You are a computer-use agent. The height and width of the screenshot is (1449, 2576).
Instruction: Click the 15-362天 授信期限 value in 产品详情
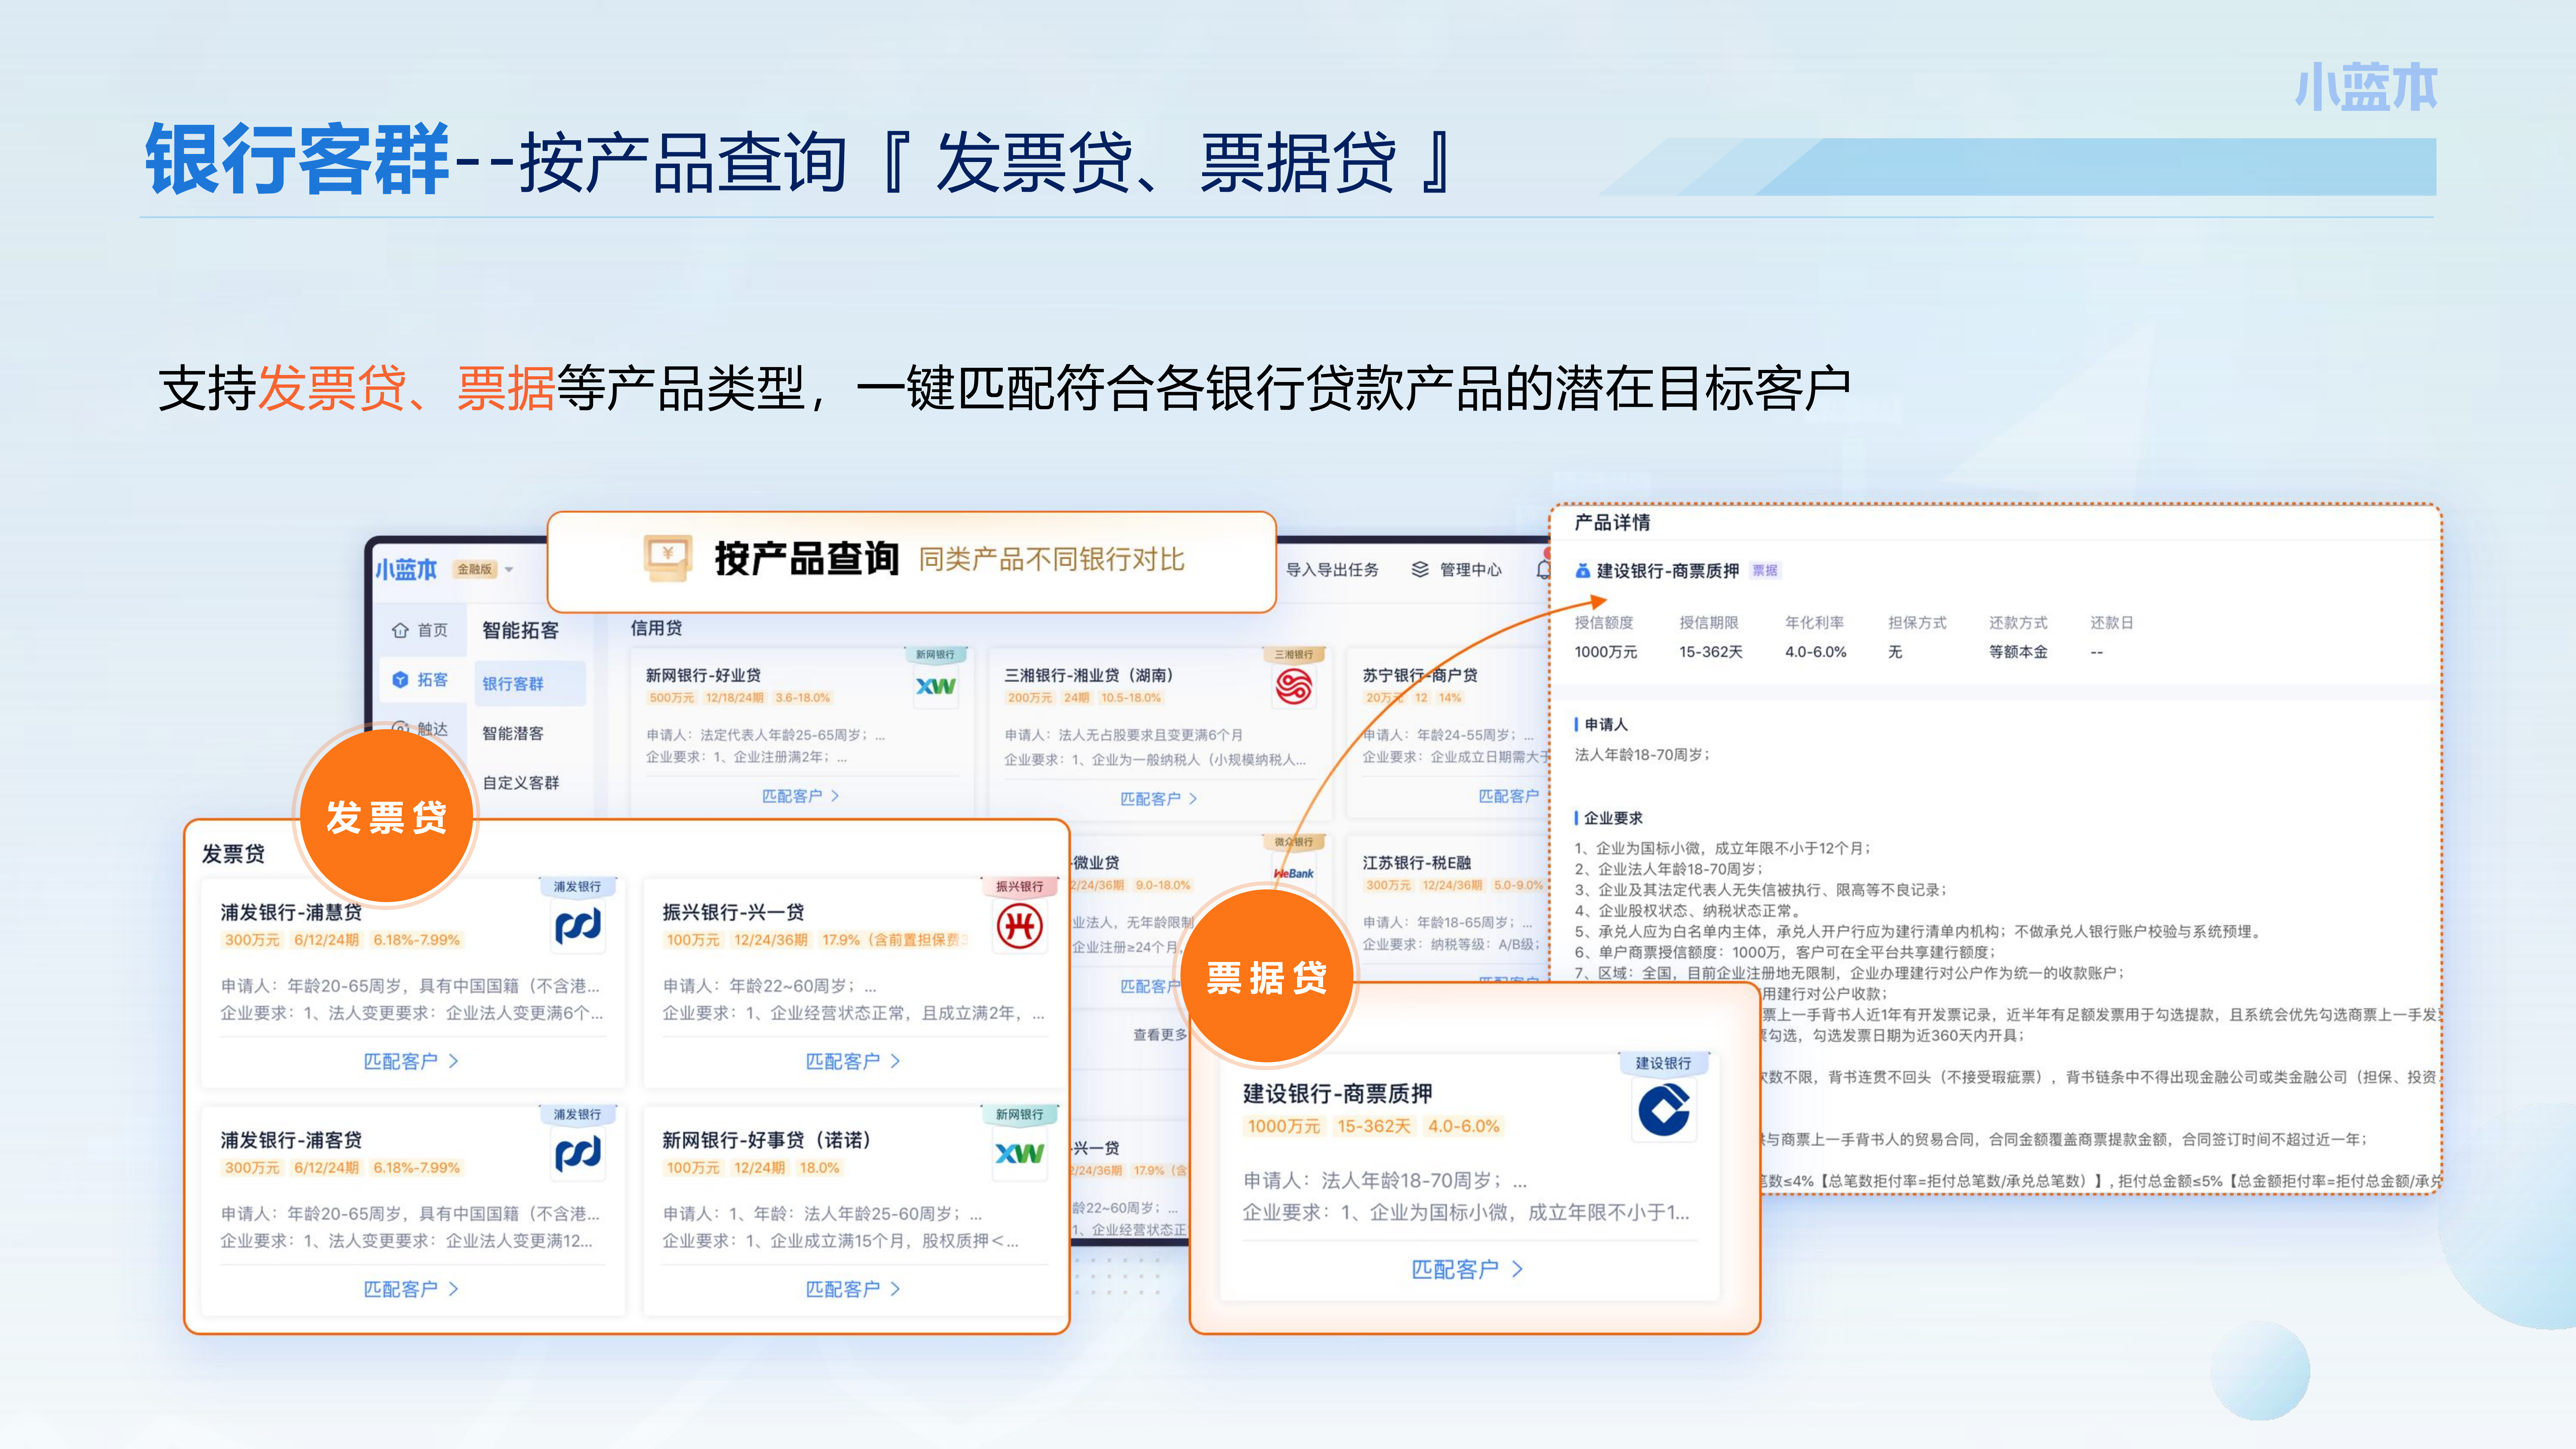[1711, 652]
